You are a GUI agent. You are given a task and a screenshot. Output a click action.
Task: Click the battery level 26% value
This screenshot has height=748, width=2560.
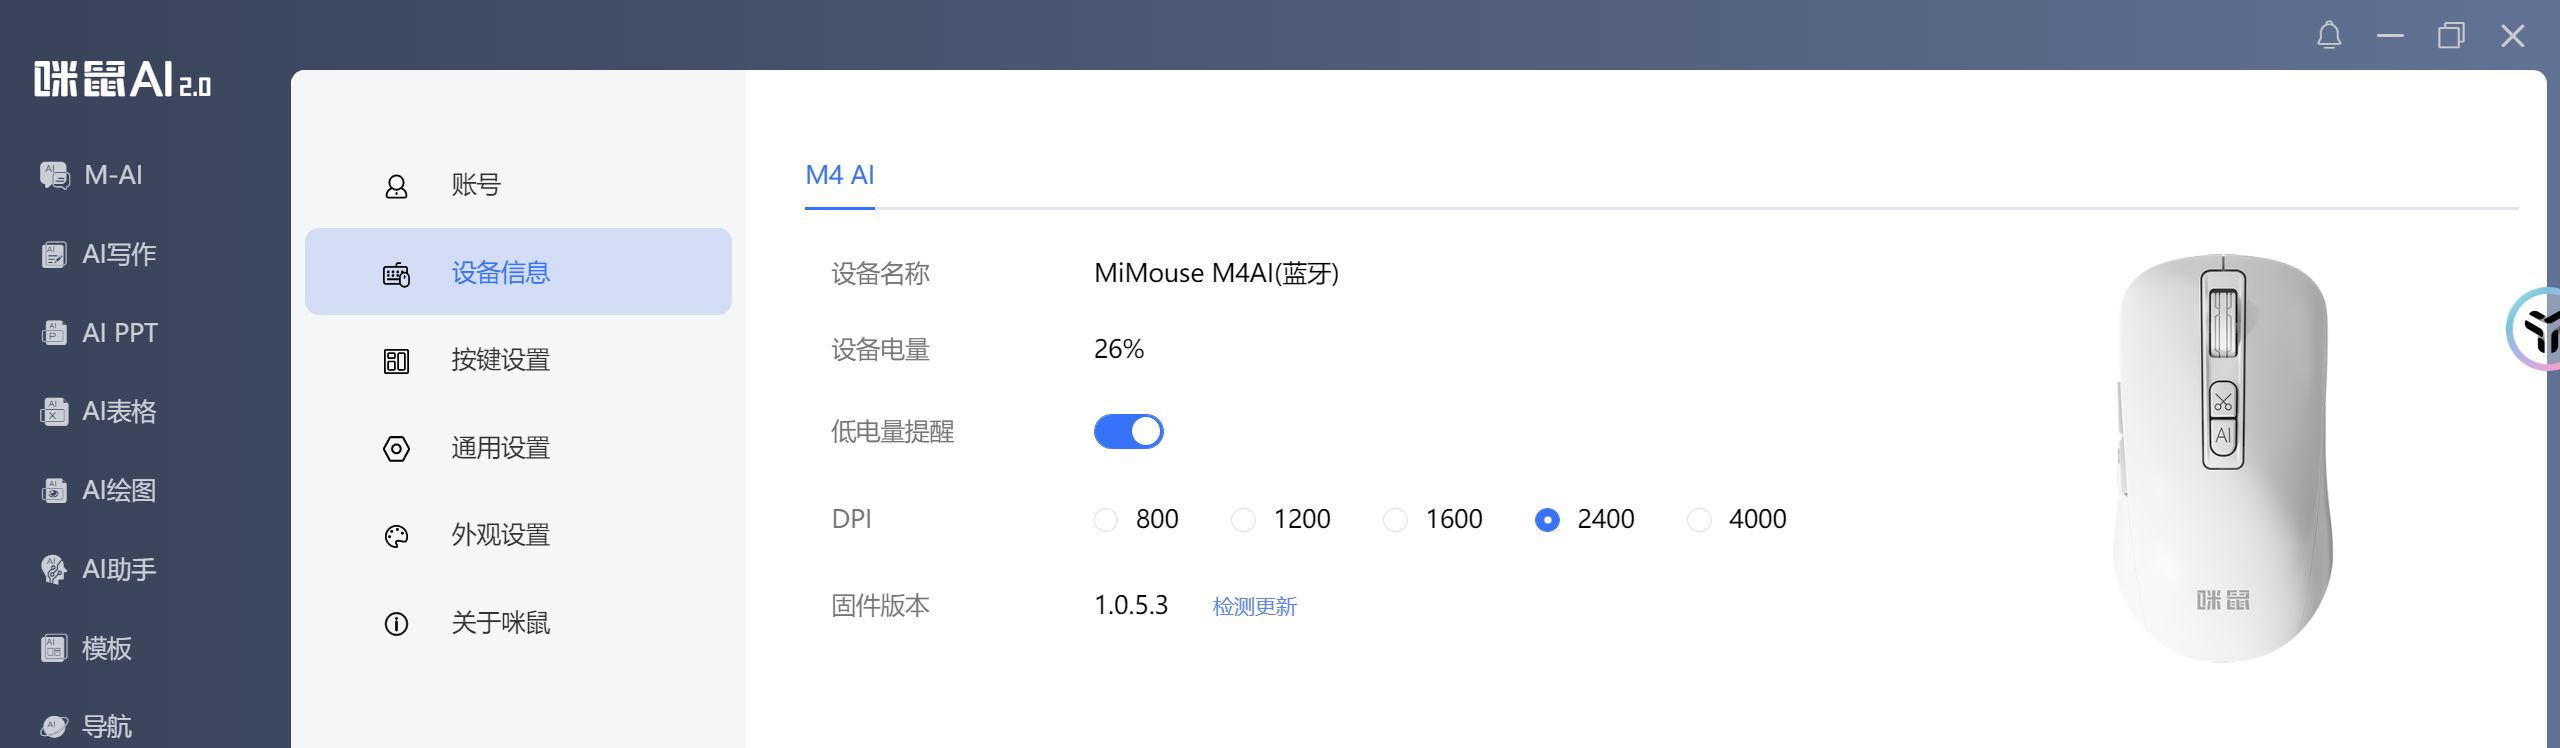coord(1119,349)
